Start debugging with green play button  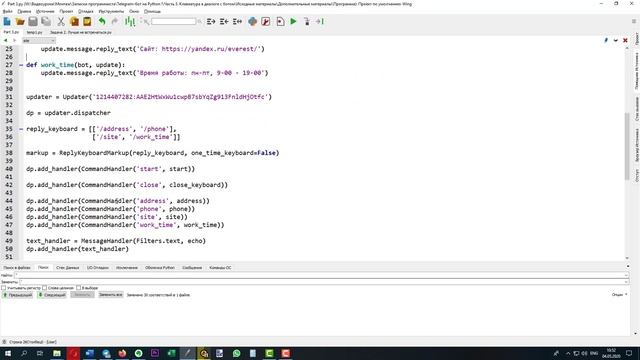(x=293, y=22)
